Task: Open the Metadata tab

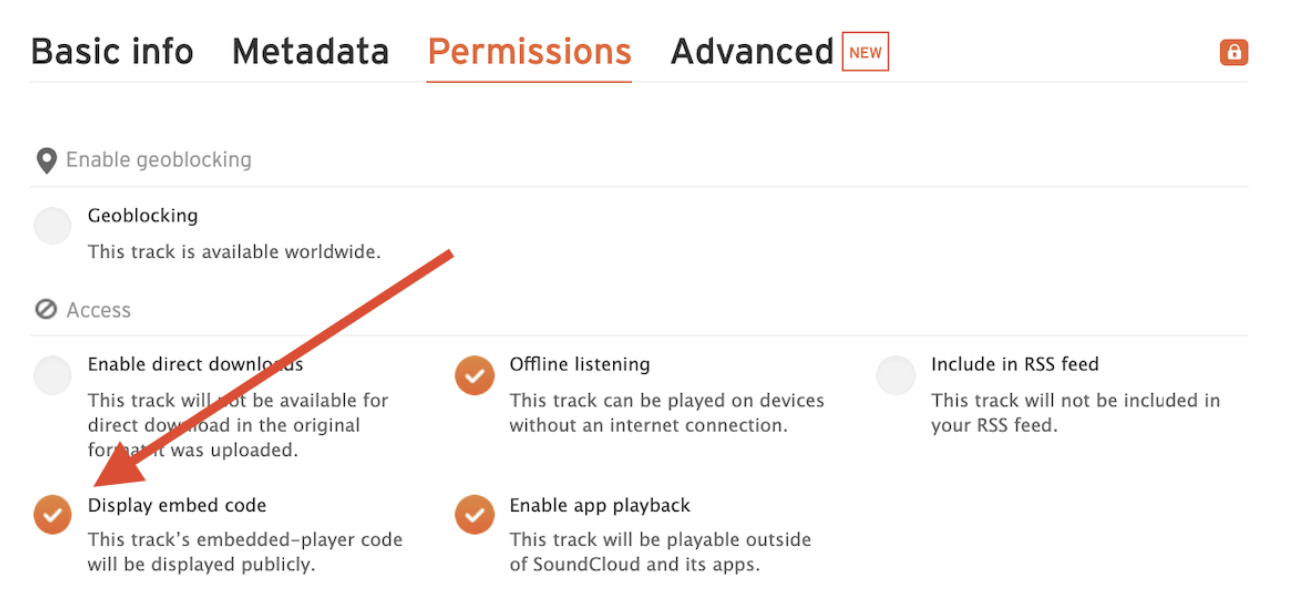Action: pyautogui.click(x=310, y=52)
